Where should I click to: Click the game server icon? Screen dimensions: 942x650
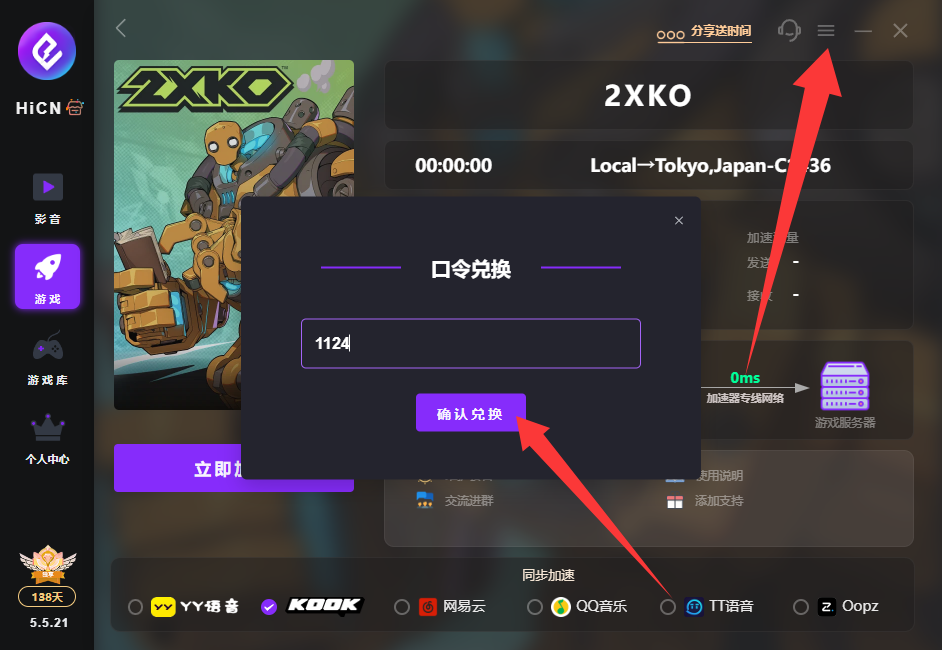pyautogui.click(x=845, y=387)
